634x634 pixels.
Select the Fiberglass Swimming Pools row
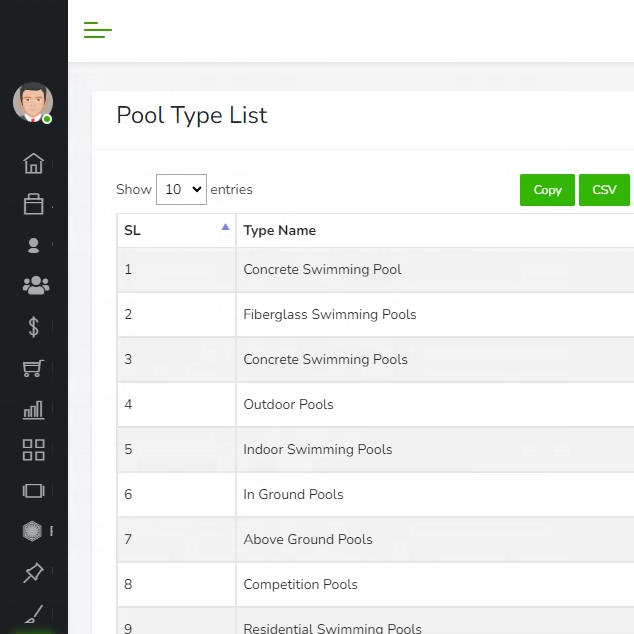(x=330, y=314)
